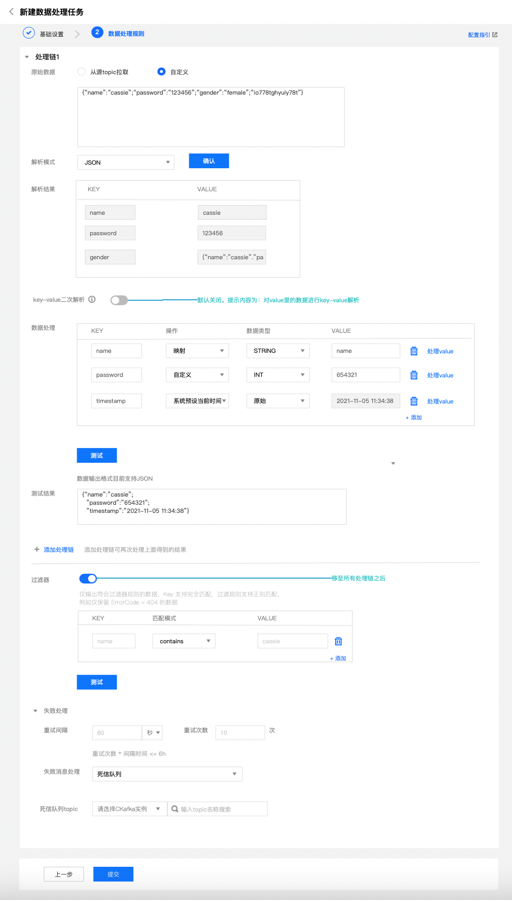Screen dimensions: 512x901
Task: Open the JSON 解析模式 dropdown
Action: (126, 163)
